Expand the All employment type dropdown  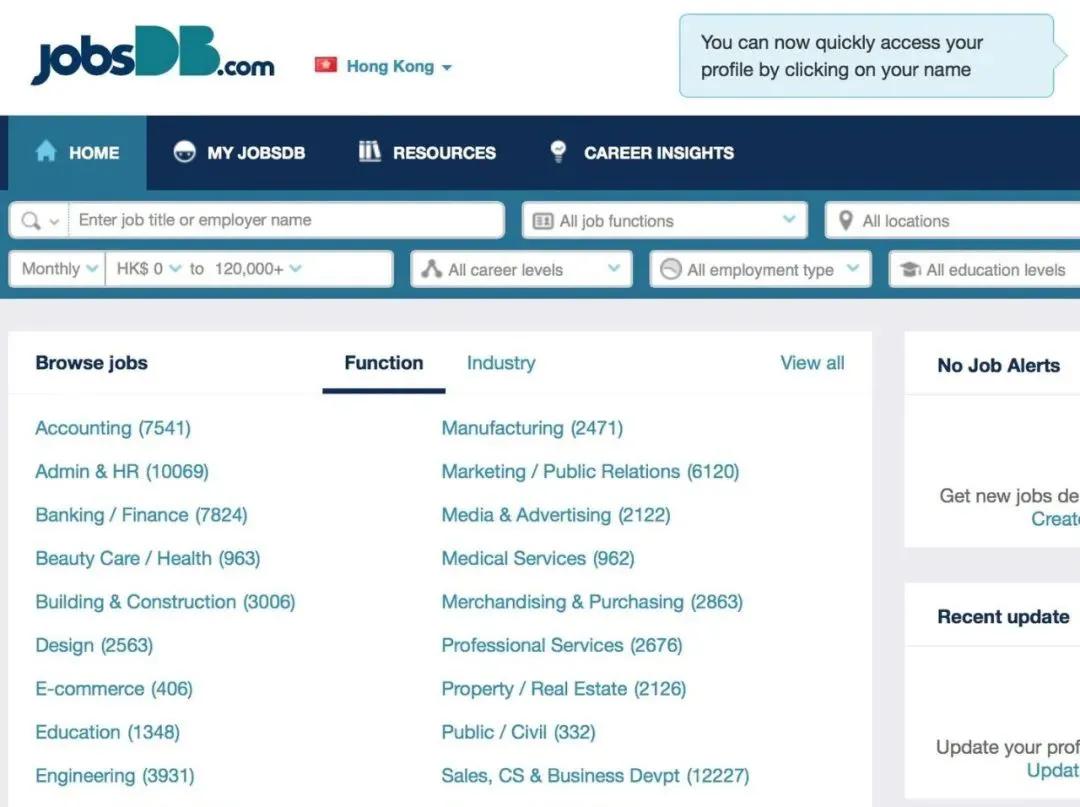pyautogui.click(x=760, y=269)
